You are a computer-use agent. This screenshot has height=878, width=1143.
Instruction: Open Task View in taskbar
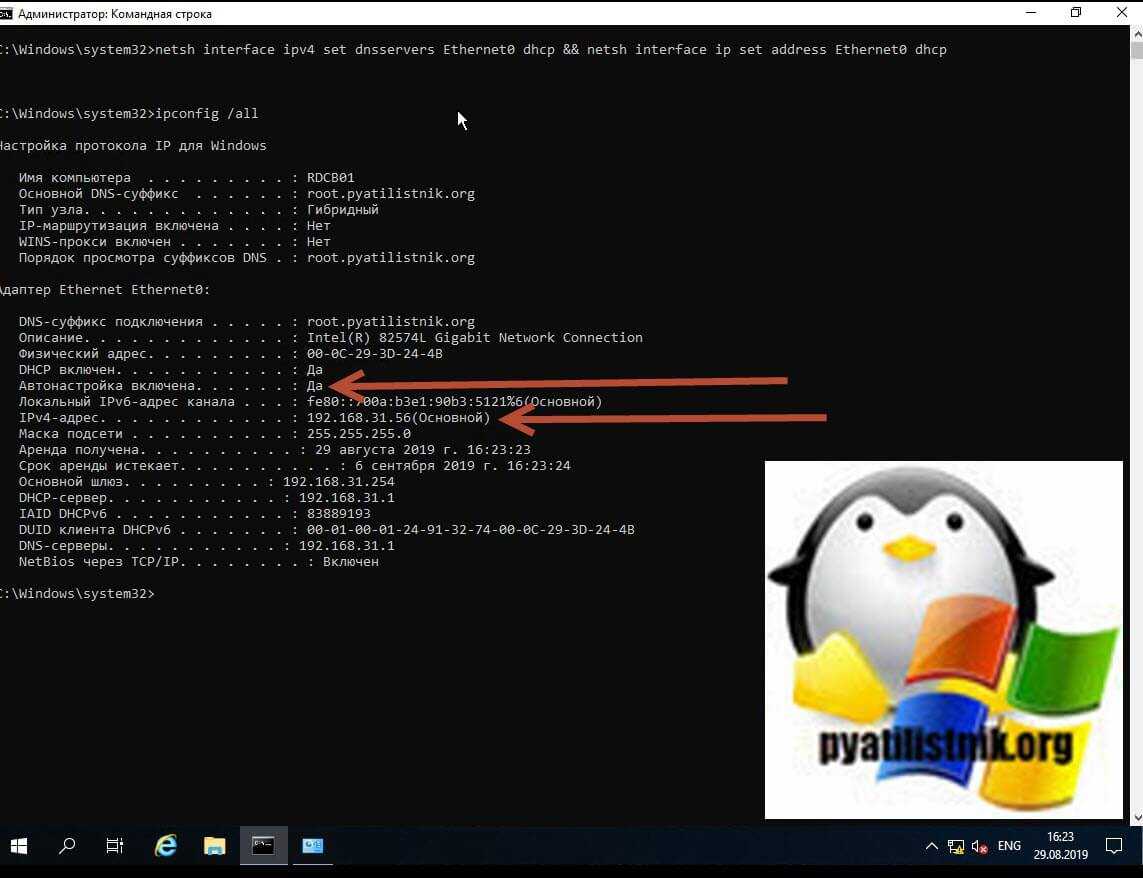[x=115, y=846]
